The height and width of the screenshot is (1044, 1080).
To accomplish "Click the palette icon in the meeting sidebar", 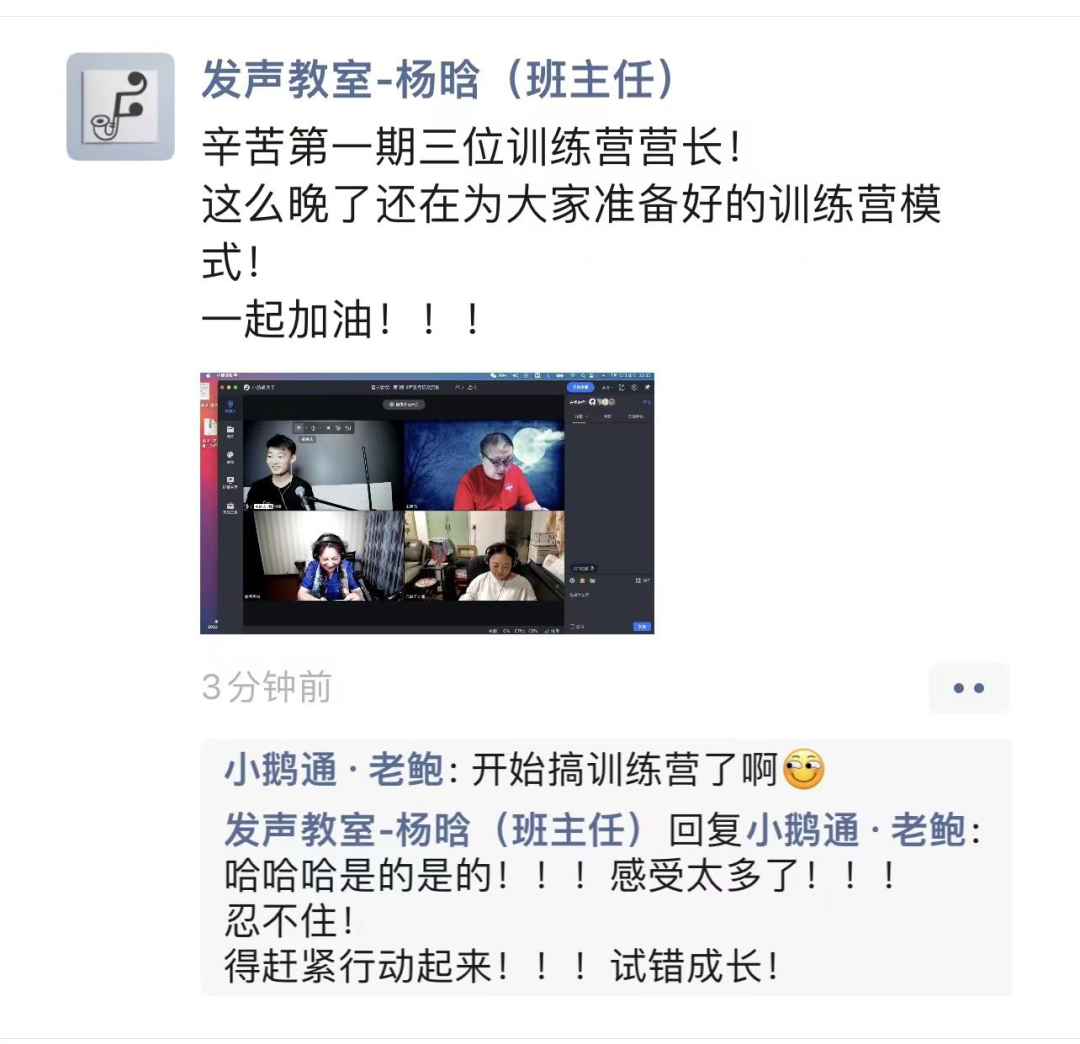I will click(x=230, y=457).
